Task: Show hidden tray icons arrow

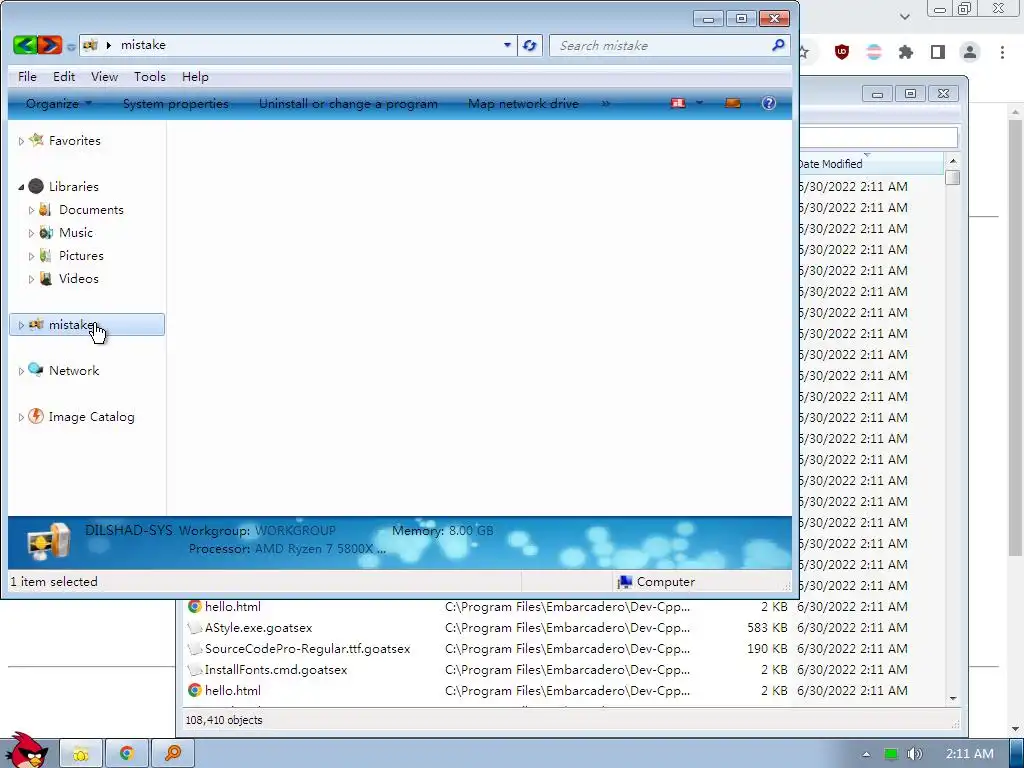Action: (x=866, y=754)
